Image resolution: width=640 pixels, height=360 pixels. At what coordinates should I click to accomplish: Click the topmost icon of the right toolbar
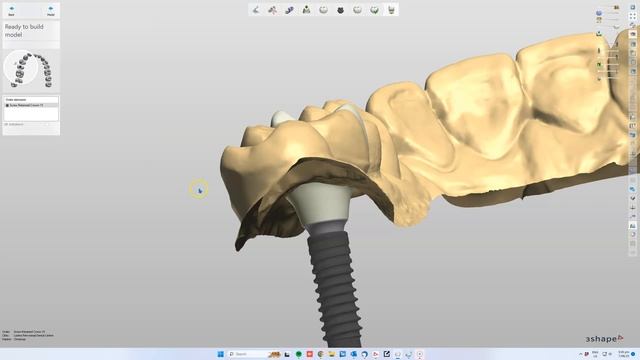pyautogui.click(x=633, y=7)
